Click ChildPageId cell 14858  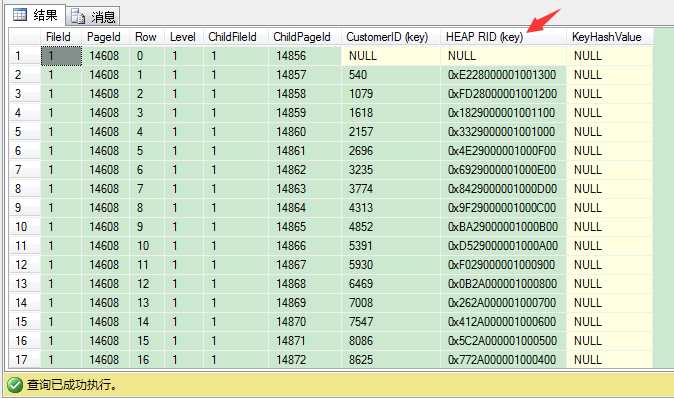305,94
